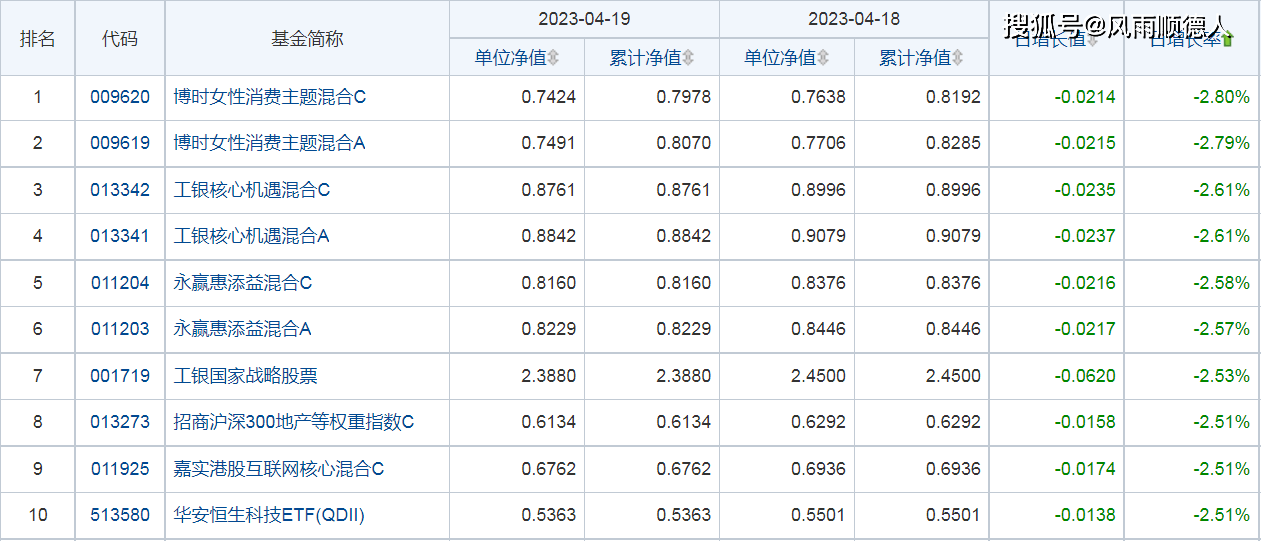Open fund code 009620 link
This screenshot has width=1261, height=541.
[120, 97]
